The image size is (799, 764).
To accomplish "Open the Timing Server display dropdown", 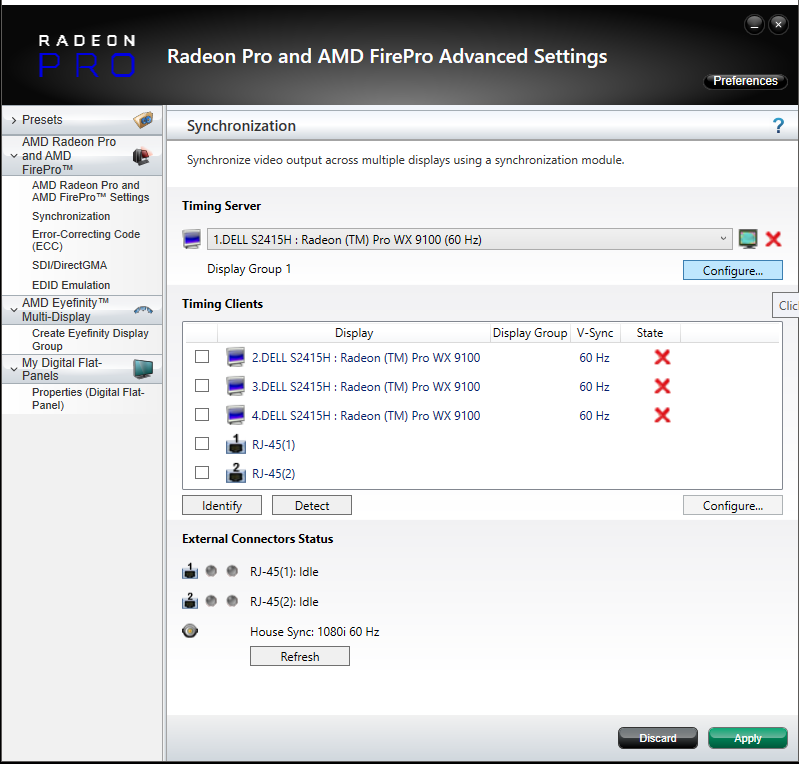I will click(x=469, y=239).
